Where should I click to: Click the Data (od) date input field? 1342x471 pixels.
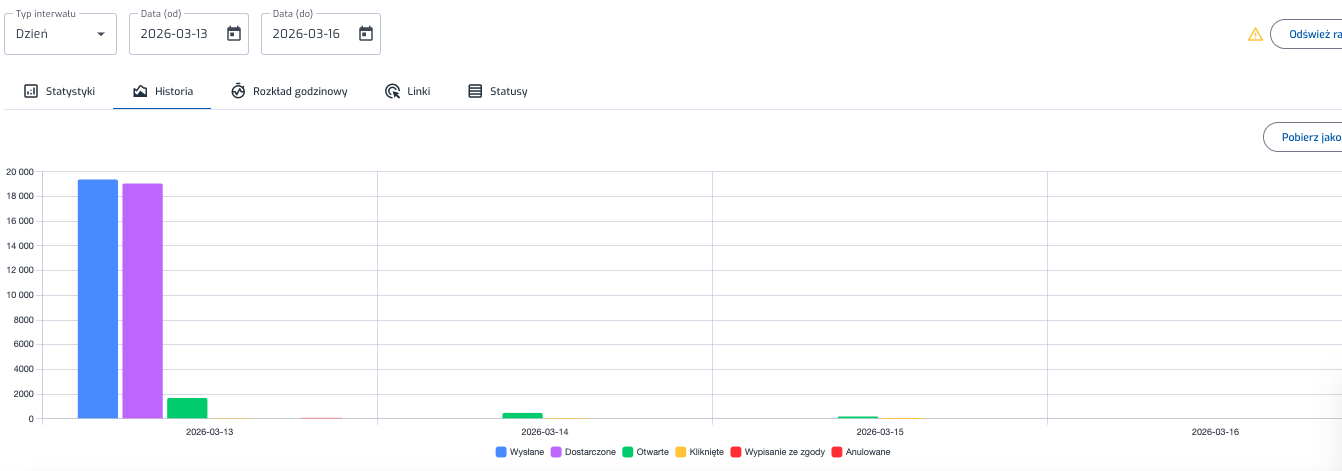(175, 34)
